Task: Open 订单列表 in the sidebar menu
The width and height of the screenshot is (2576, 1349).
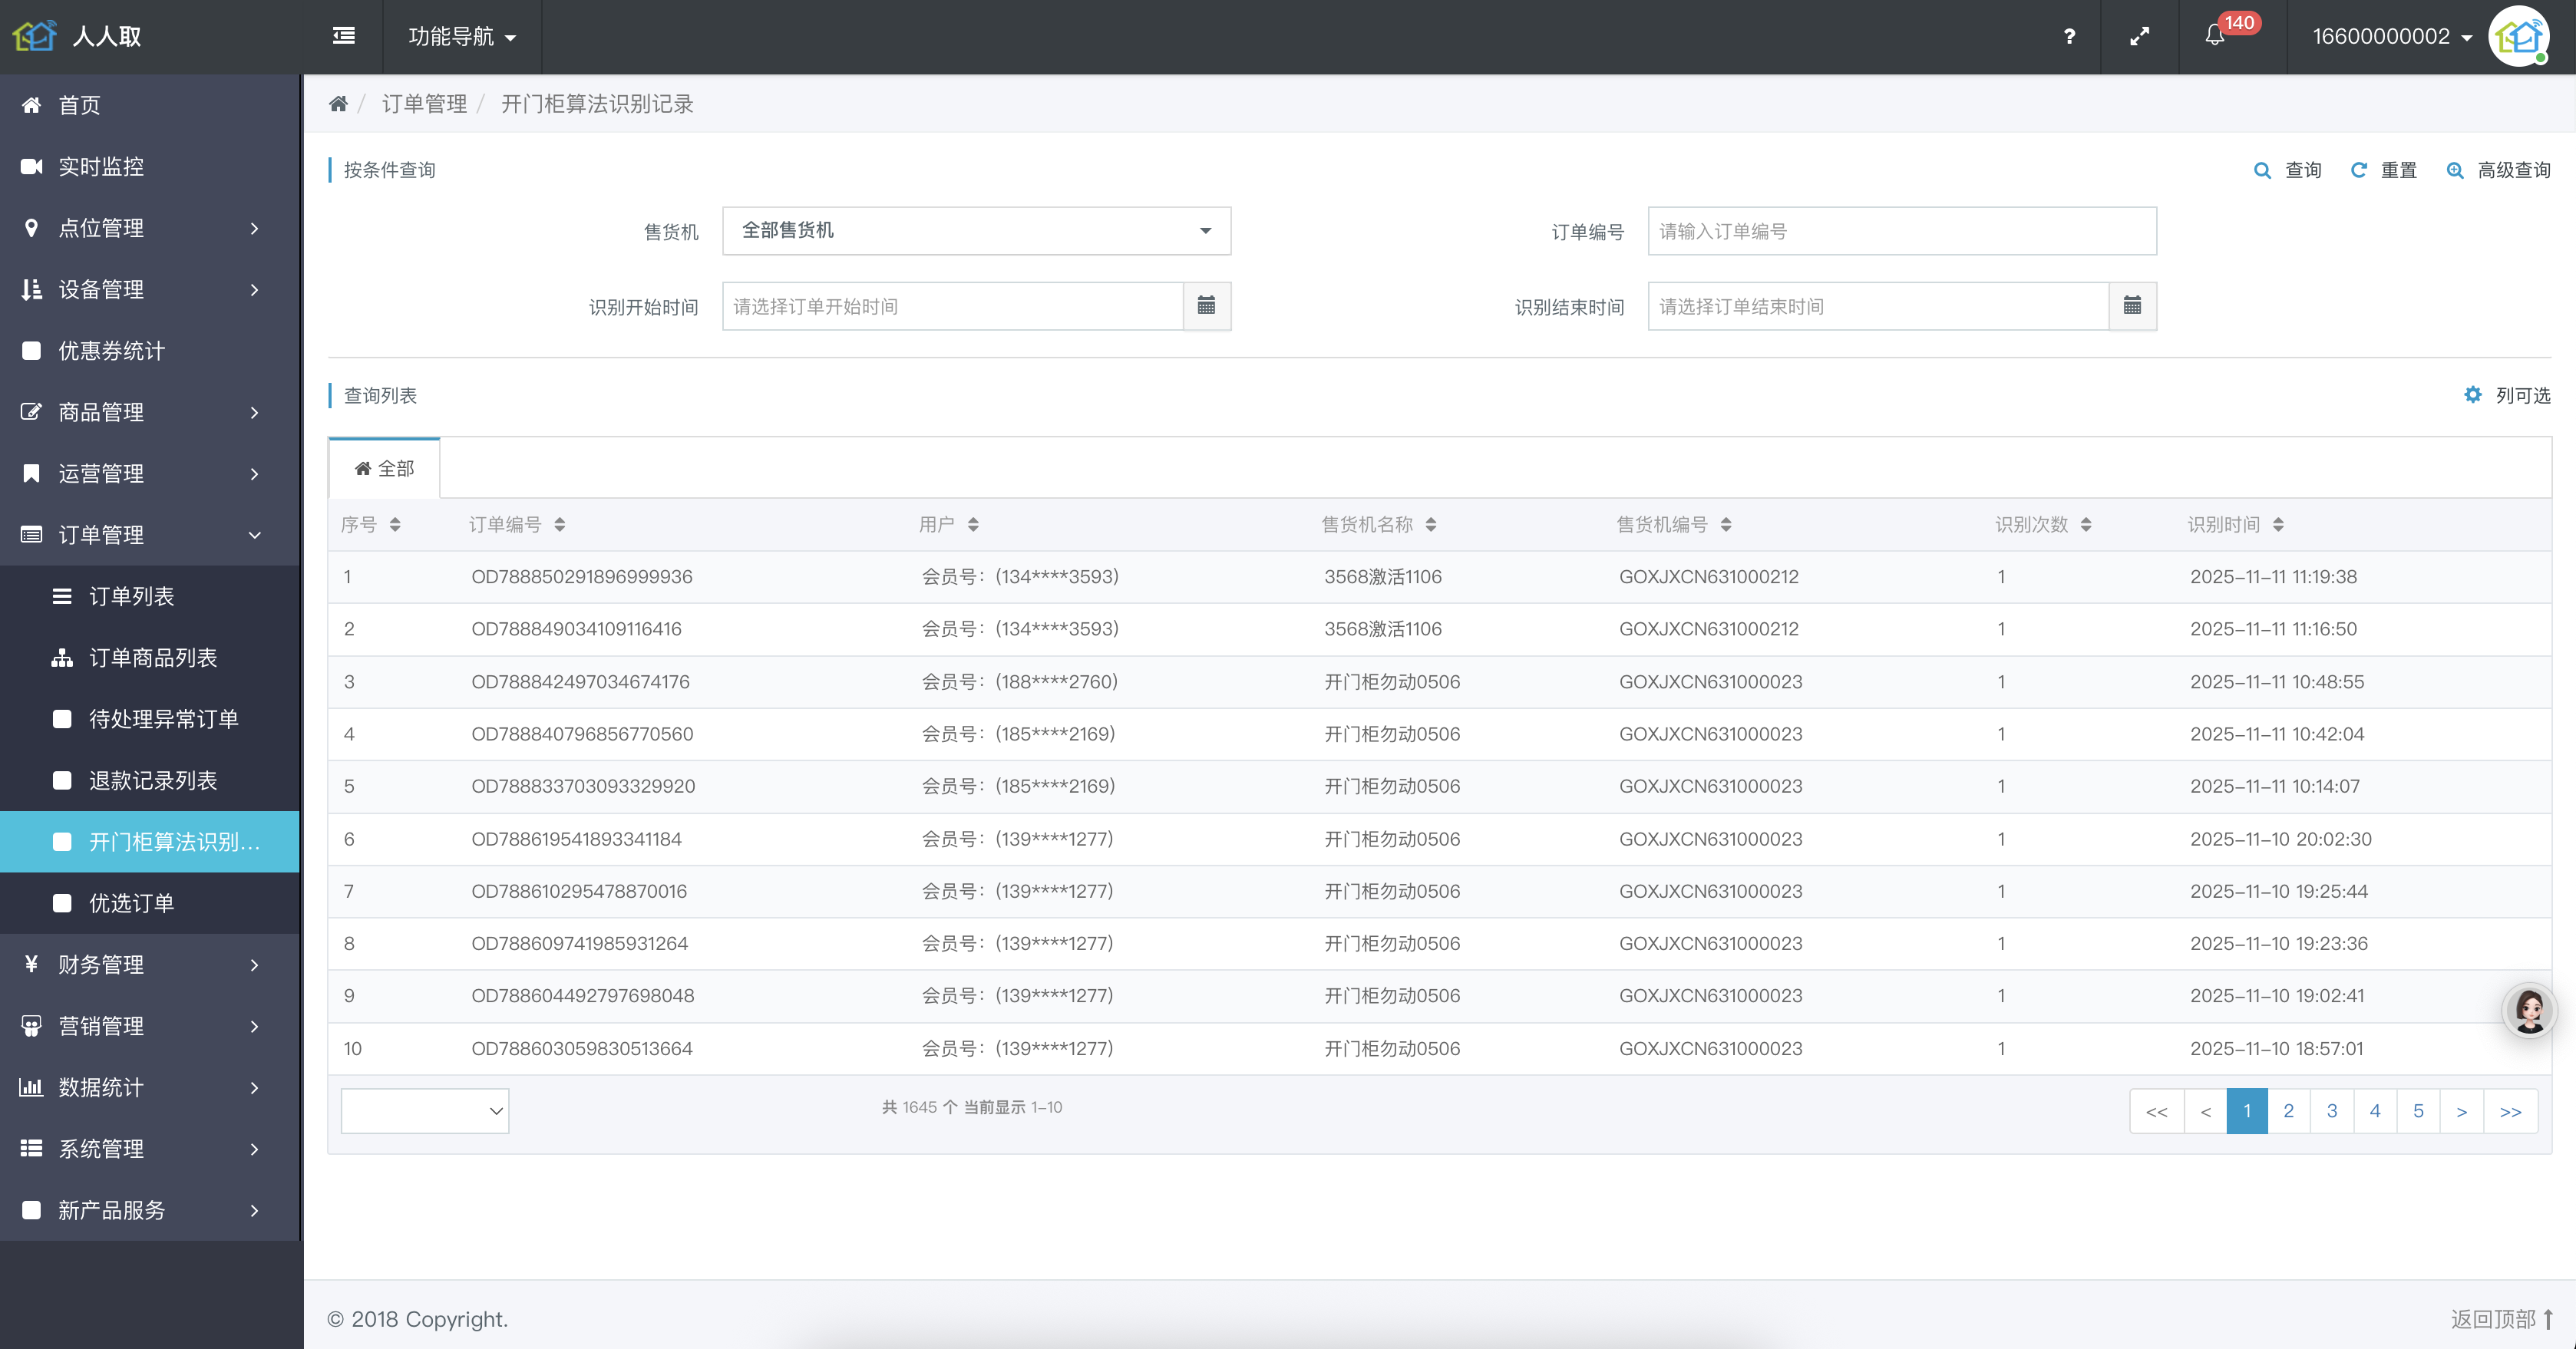Action: click(x=132, y=597)
